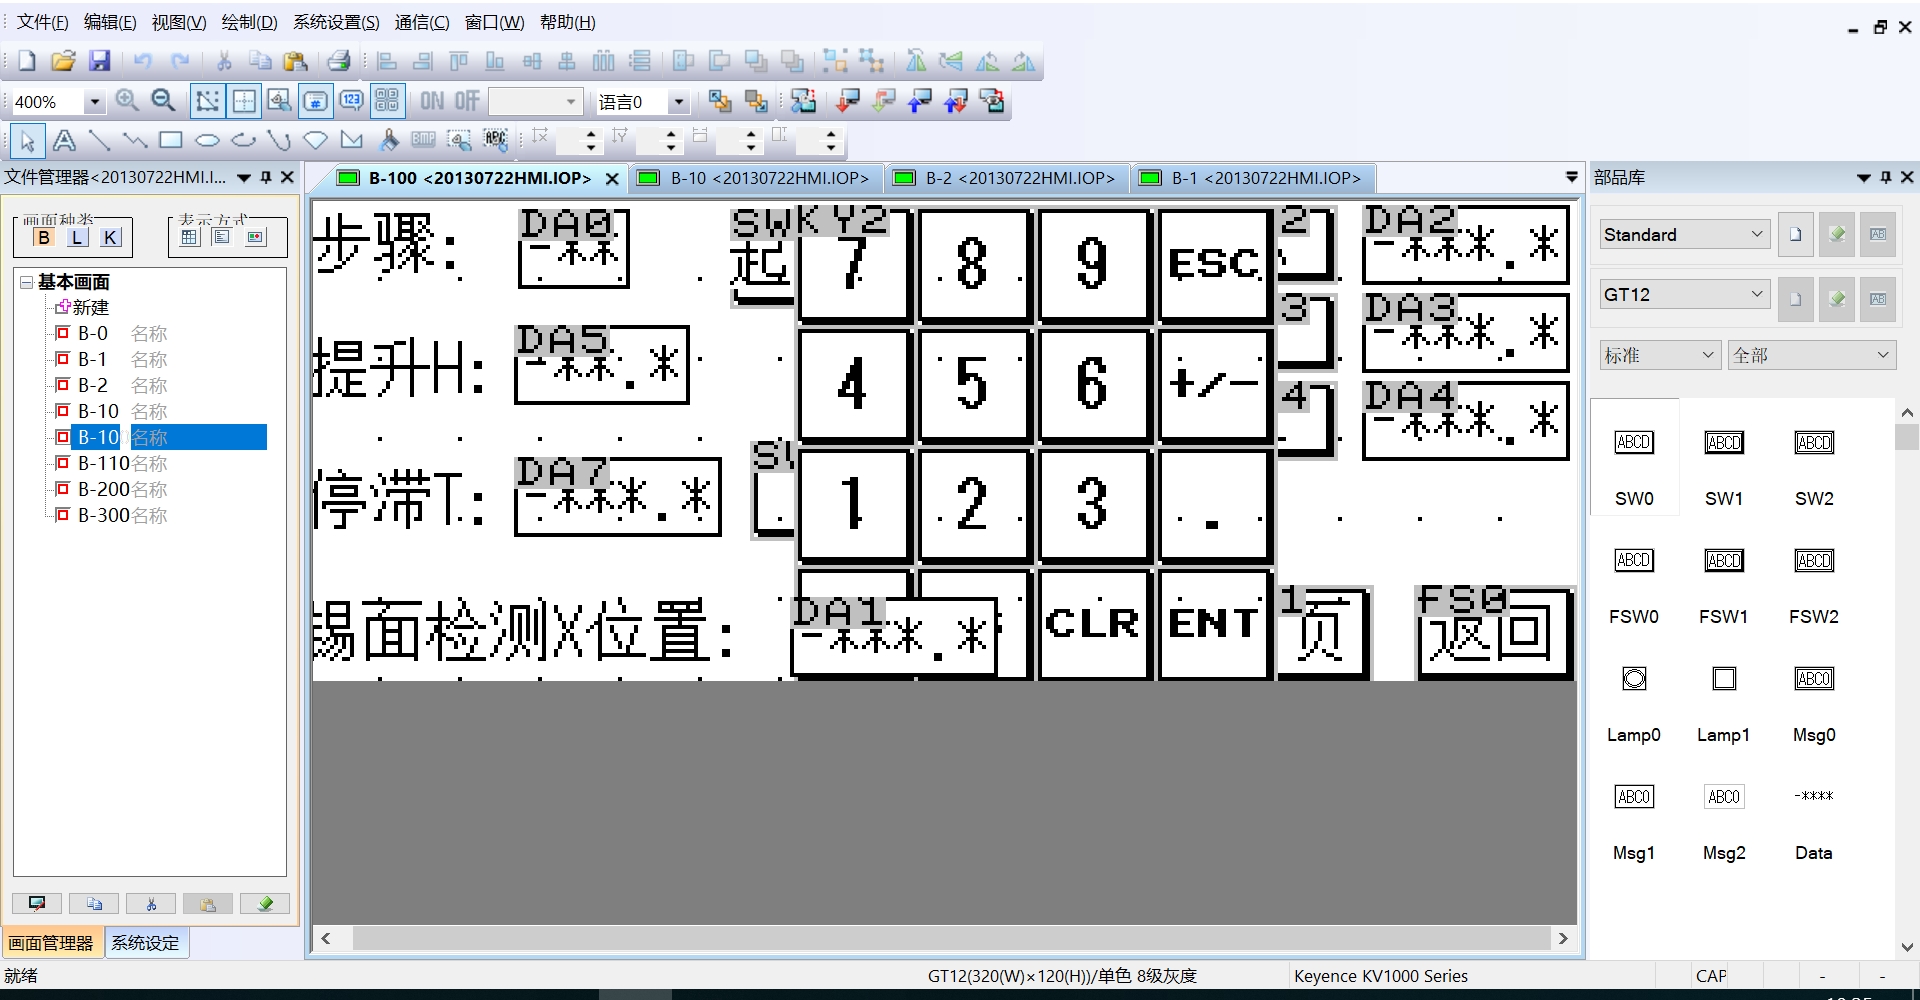Switch to the B-2 document tab

pyautogui.click(x=1007, y=178)
